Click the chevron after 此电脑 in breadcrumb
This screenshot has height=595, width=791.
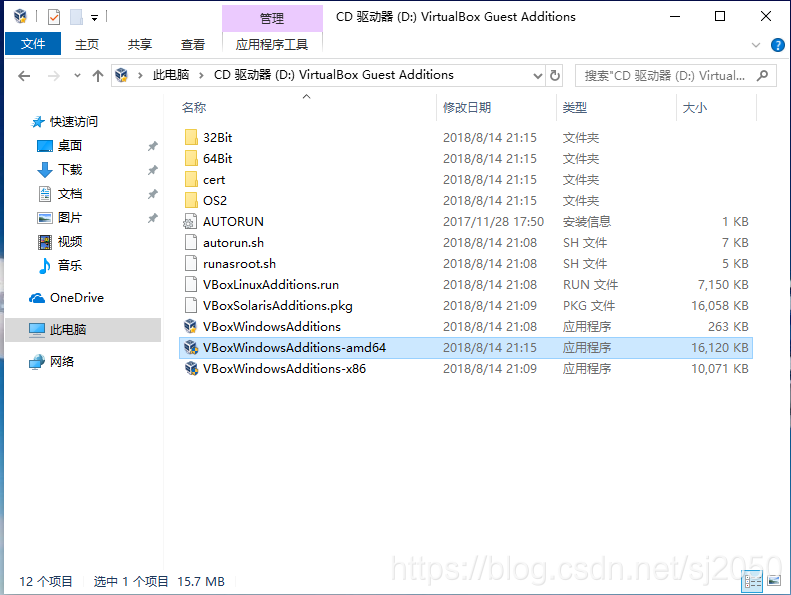coord(201,76)
